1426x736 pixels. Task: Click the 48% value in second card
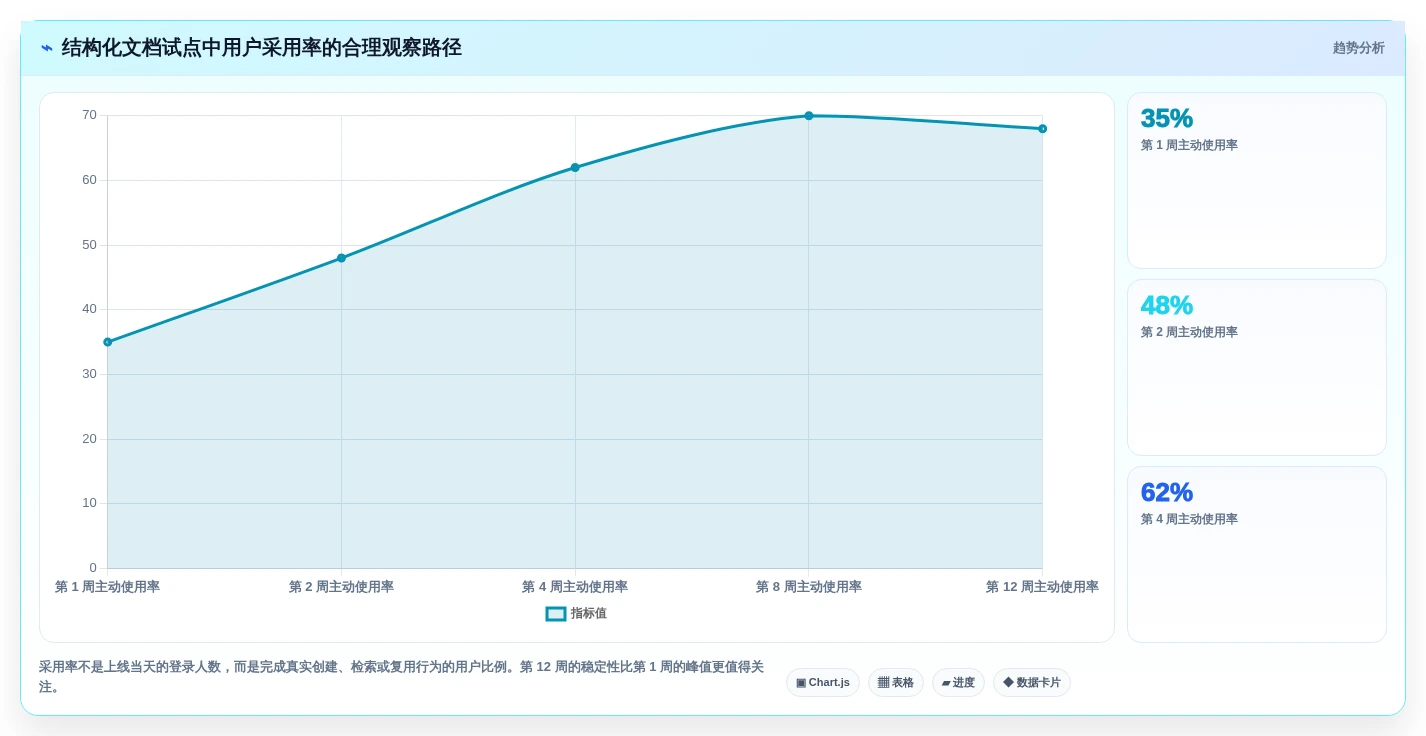[x=1167, y=305]
